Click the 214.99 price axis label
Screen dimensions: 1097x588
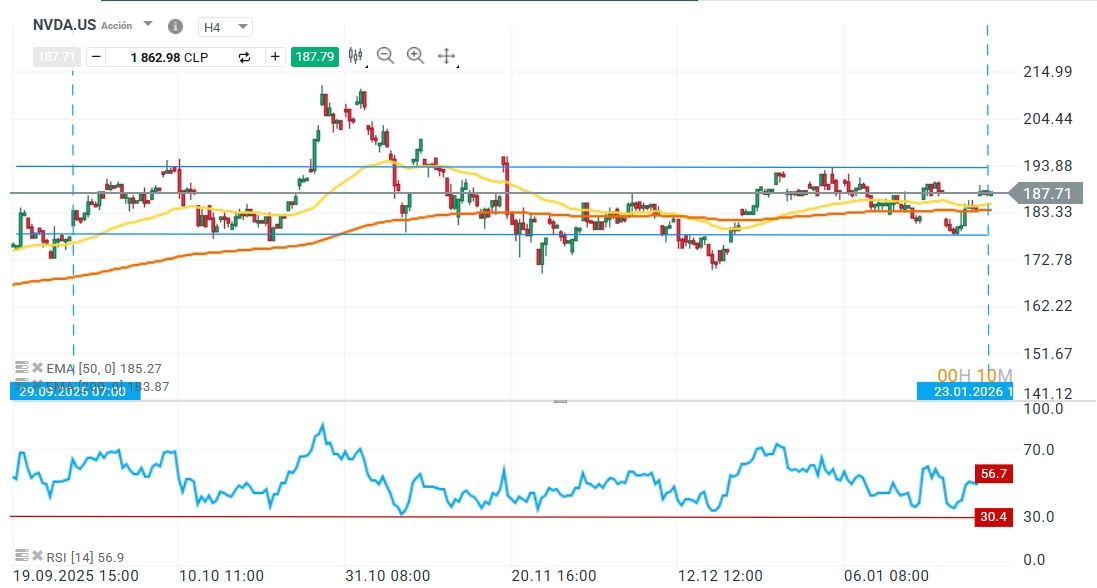[x=1047, y=71]
